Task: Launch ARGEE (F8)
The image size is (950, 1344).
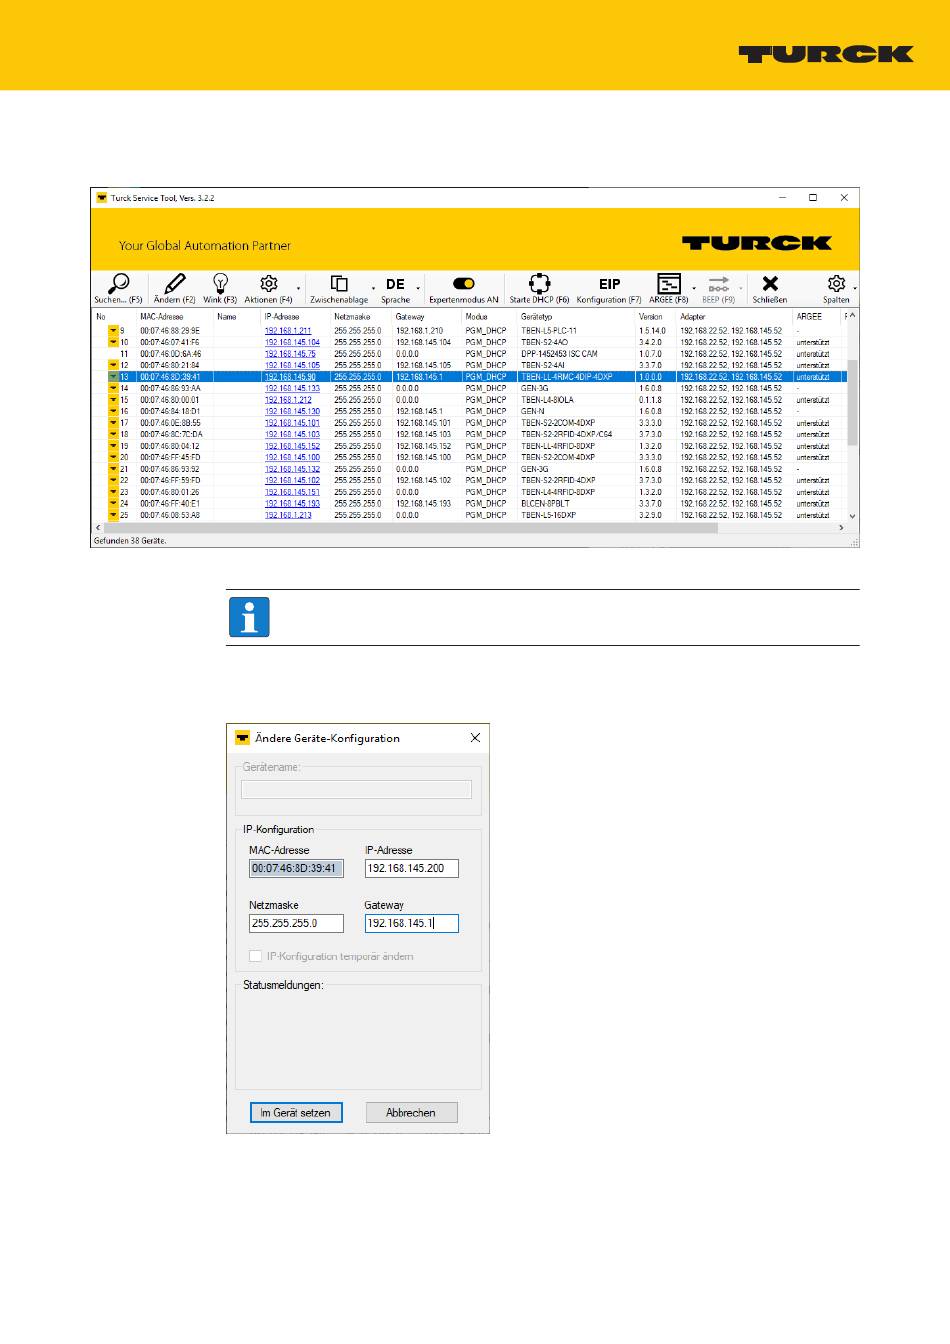Action: 668,288
